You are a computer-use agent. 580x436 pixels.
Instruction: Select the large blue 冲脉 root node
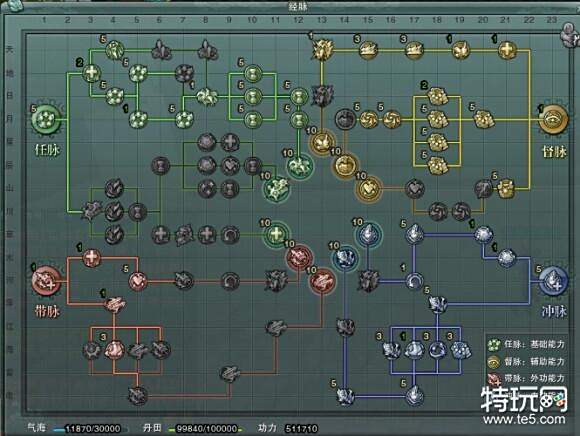(x=553, y=281)
